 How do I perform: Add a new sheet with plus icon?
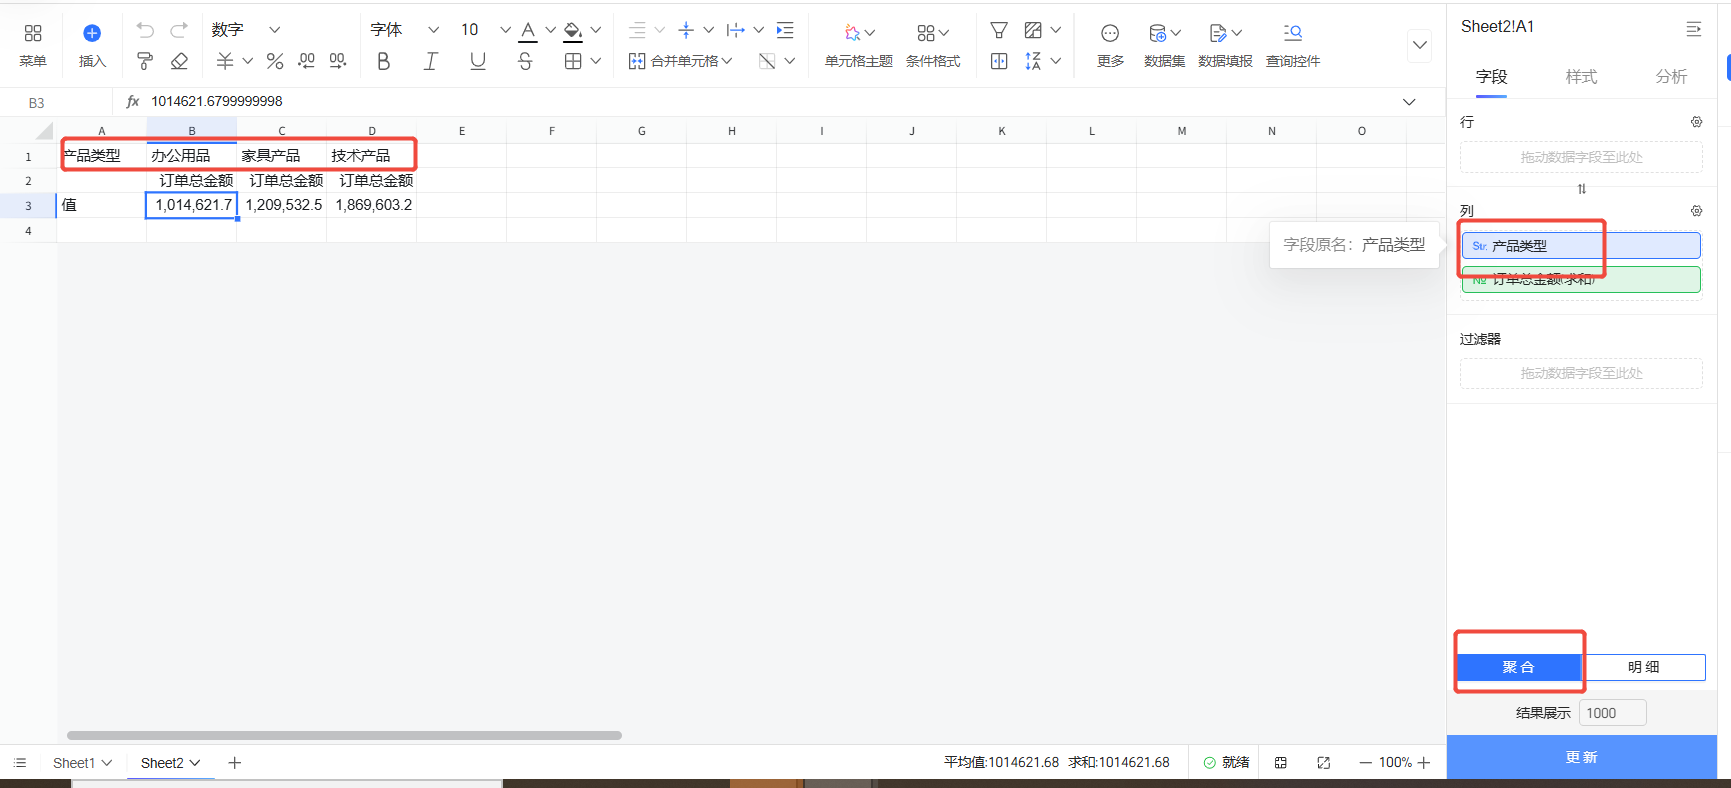pyautogui.click(x=235, y=763)
